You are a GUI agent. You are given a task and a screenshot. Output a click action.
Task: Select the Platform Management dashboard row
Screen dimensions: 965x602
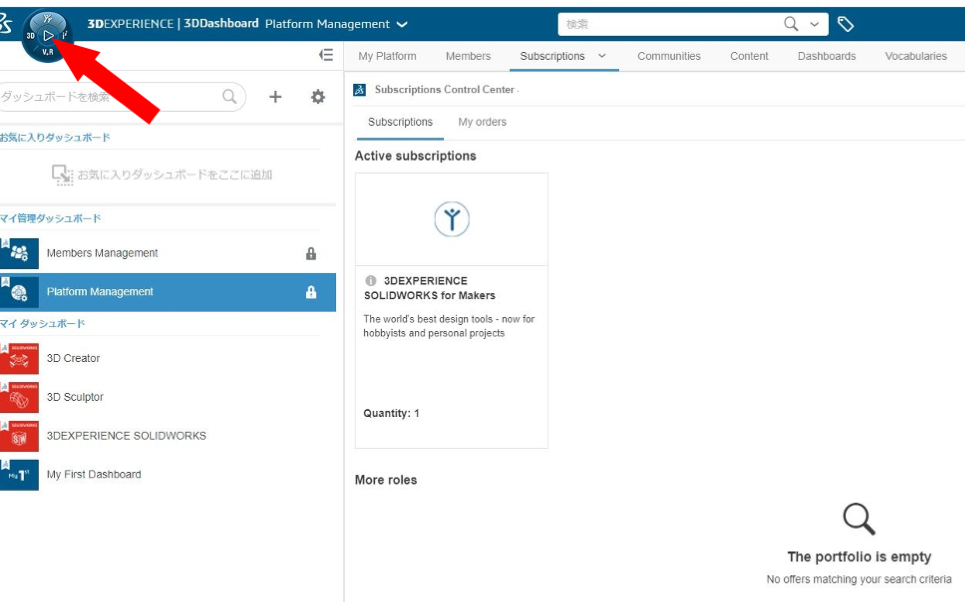[167, 292]
